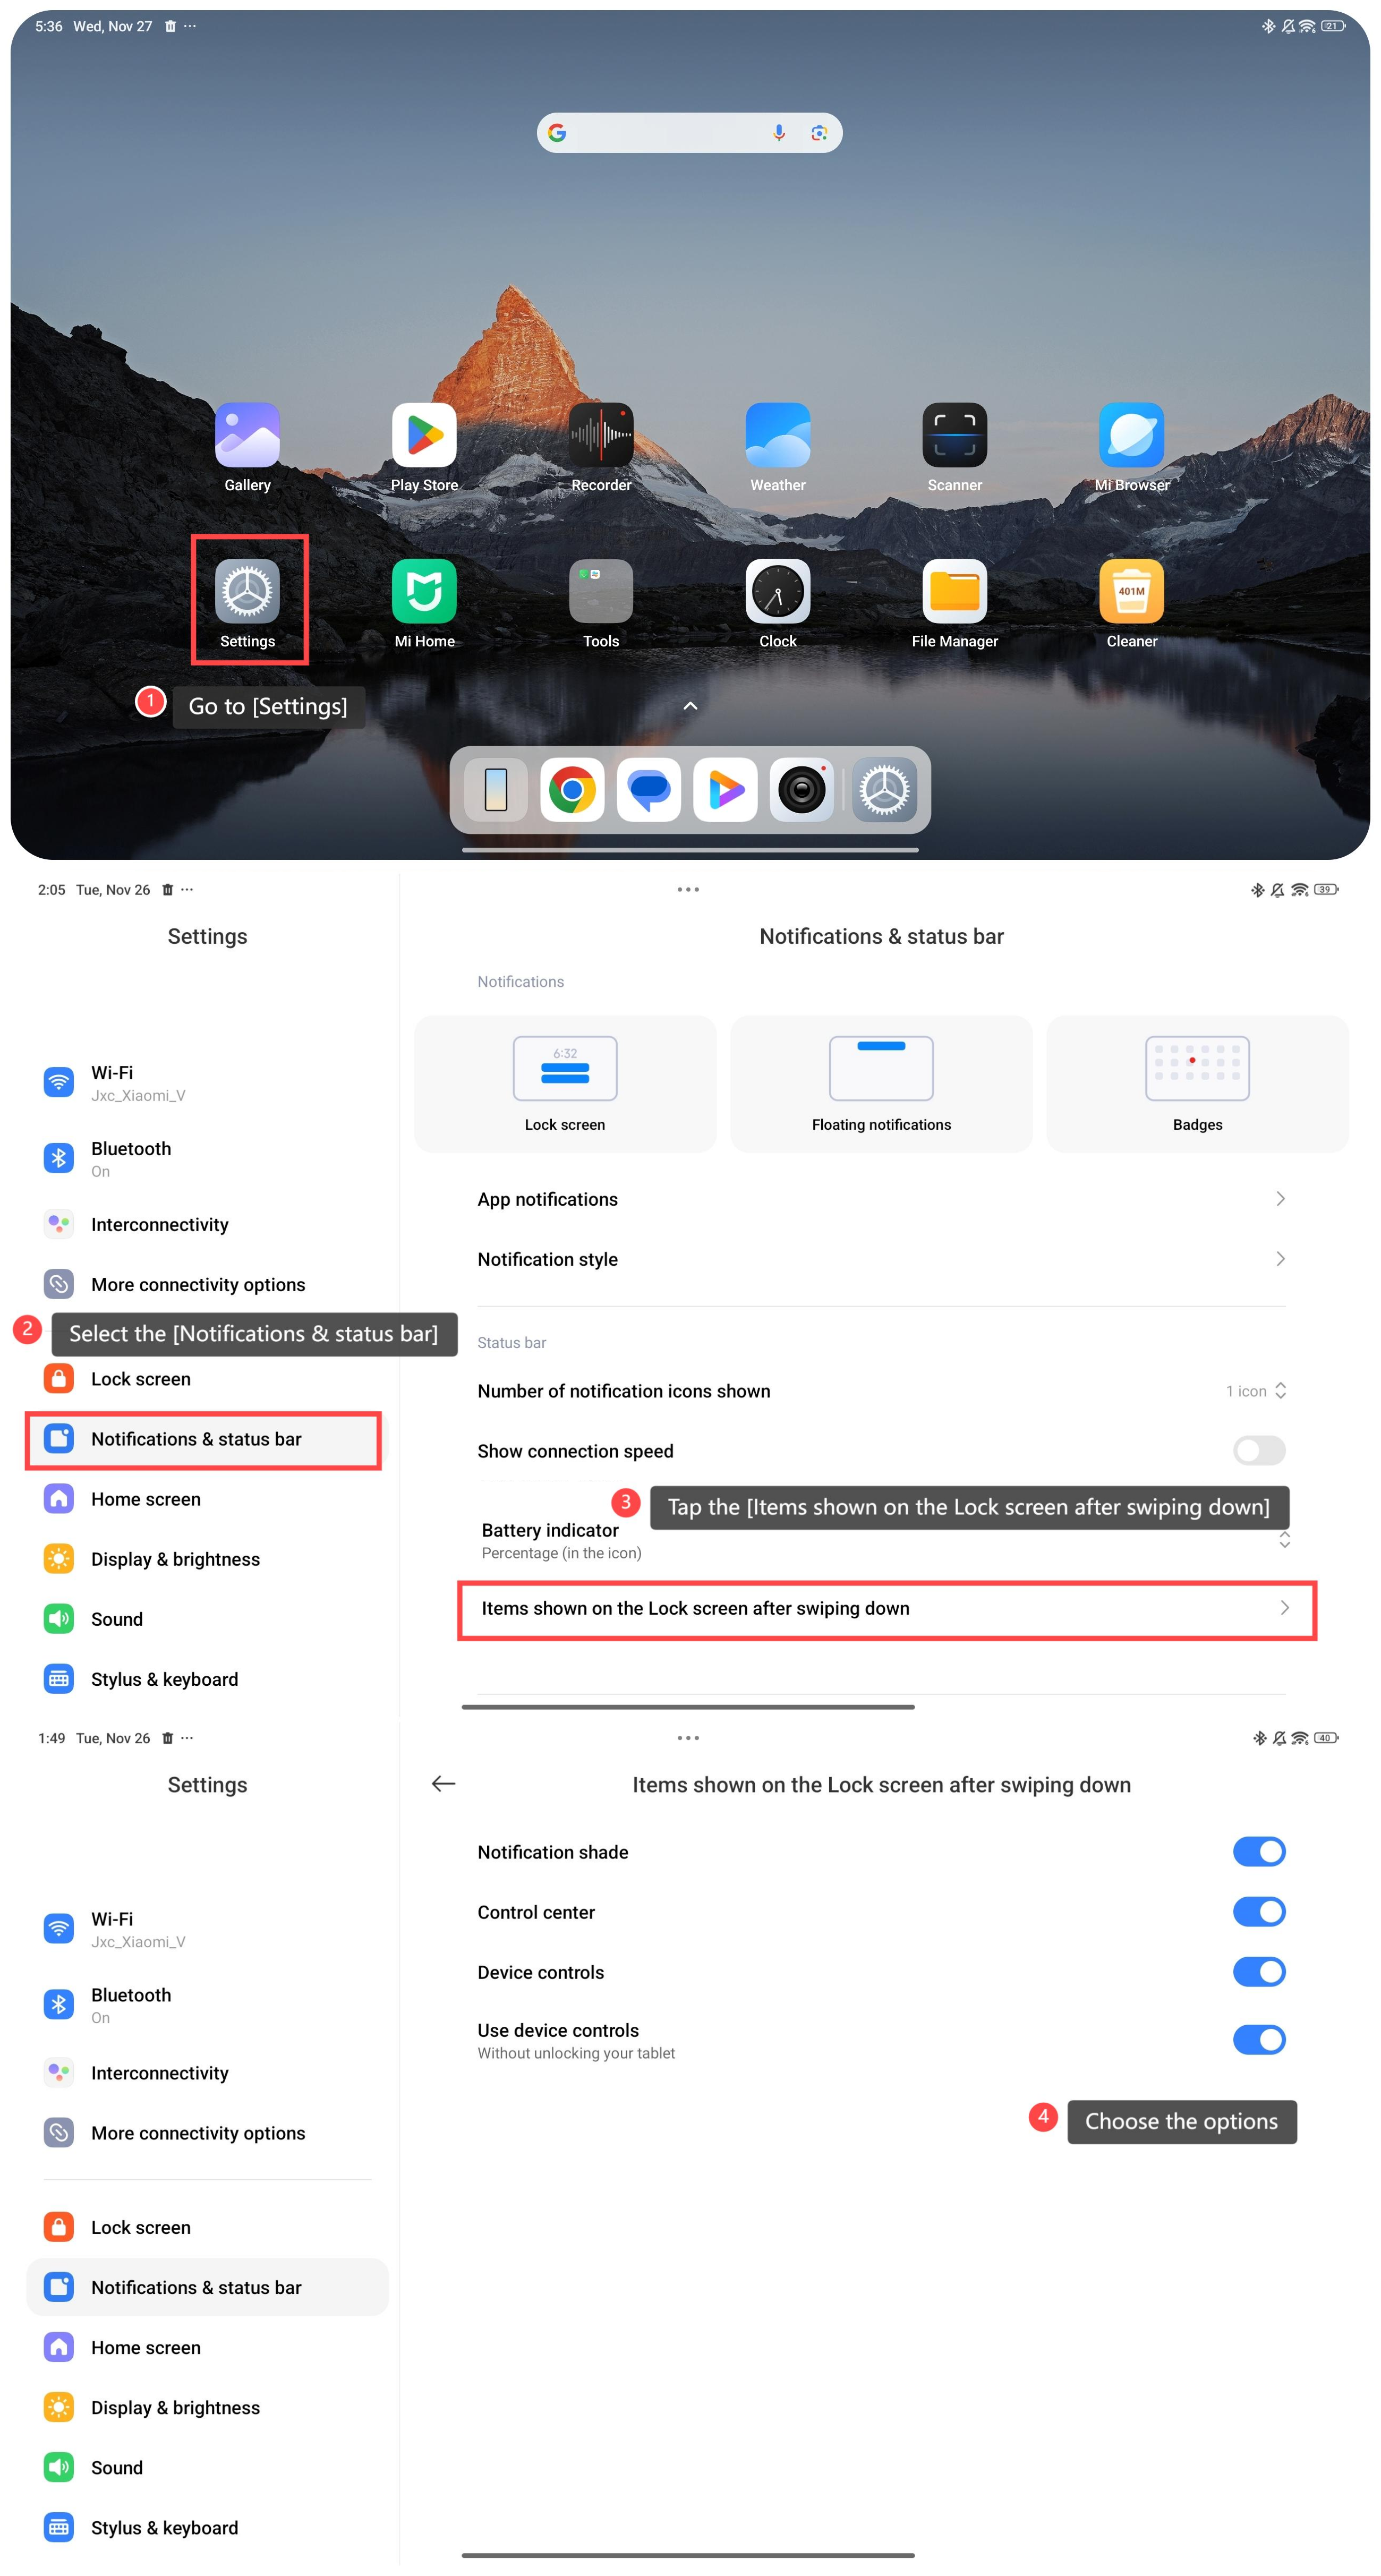
Task: Open Chrome from the dock
Action: (x=572, y=790)
